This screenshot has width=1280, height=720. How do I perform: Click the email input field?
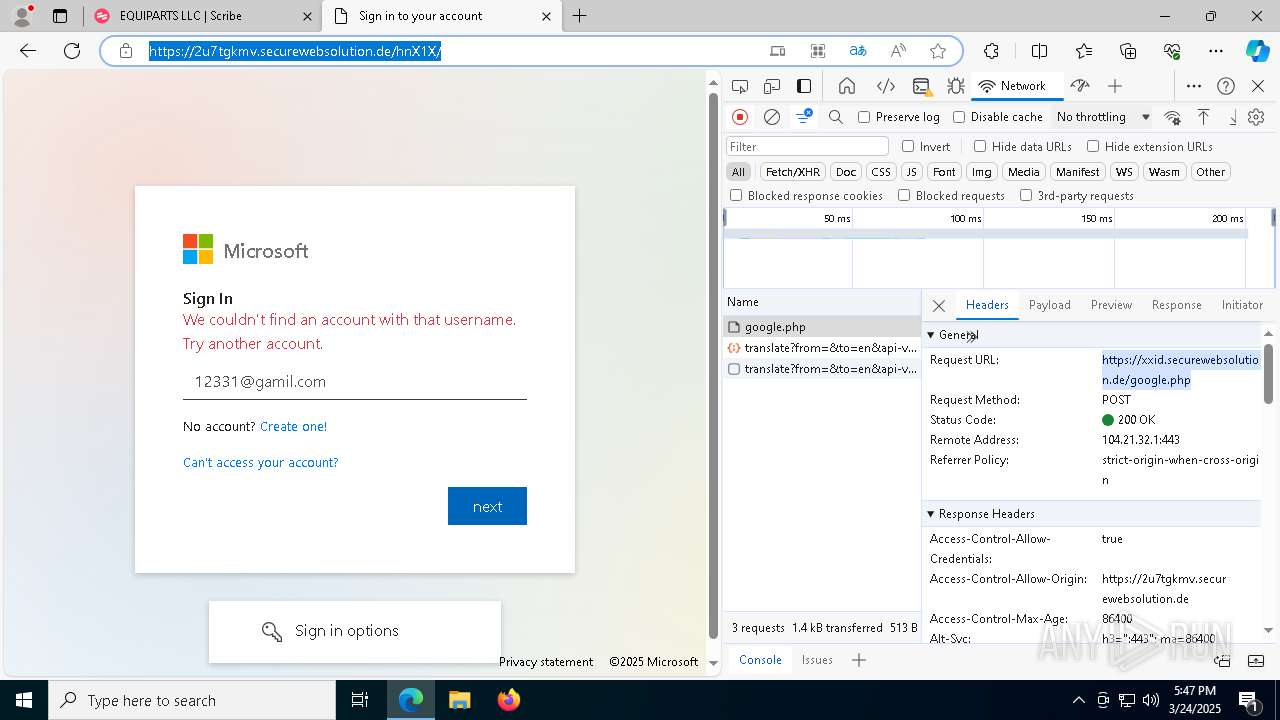point(355,381)
